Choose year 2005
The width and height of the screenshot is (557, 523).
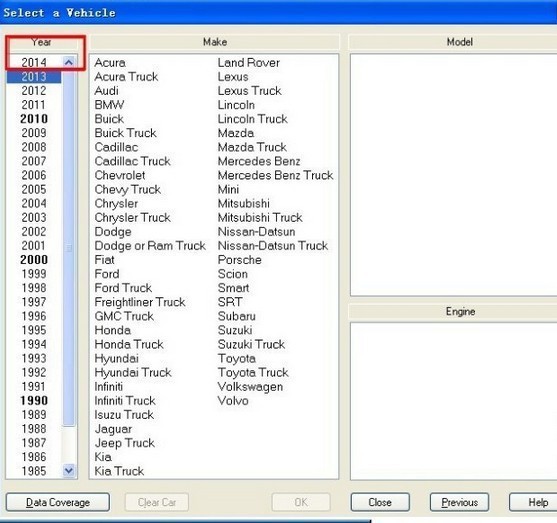pos(34,189)
